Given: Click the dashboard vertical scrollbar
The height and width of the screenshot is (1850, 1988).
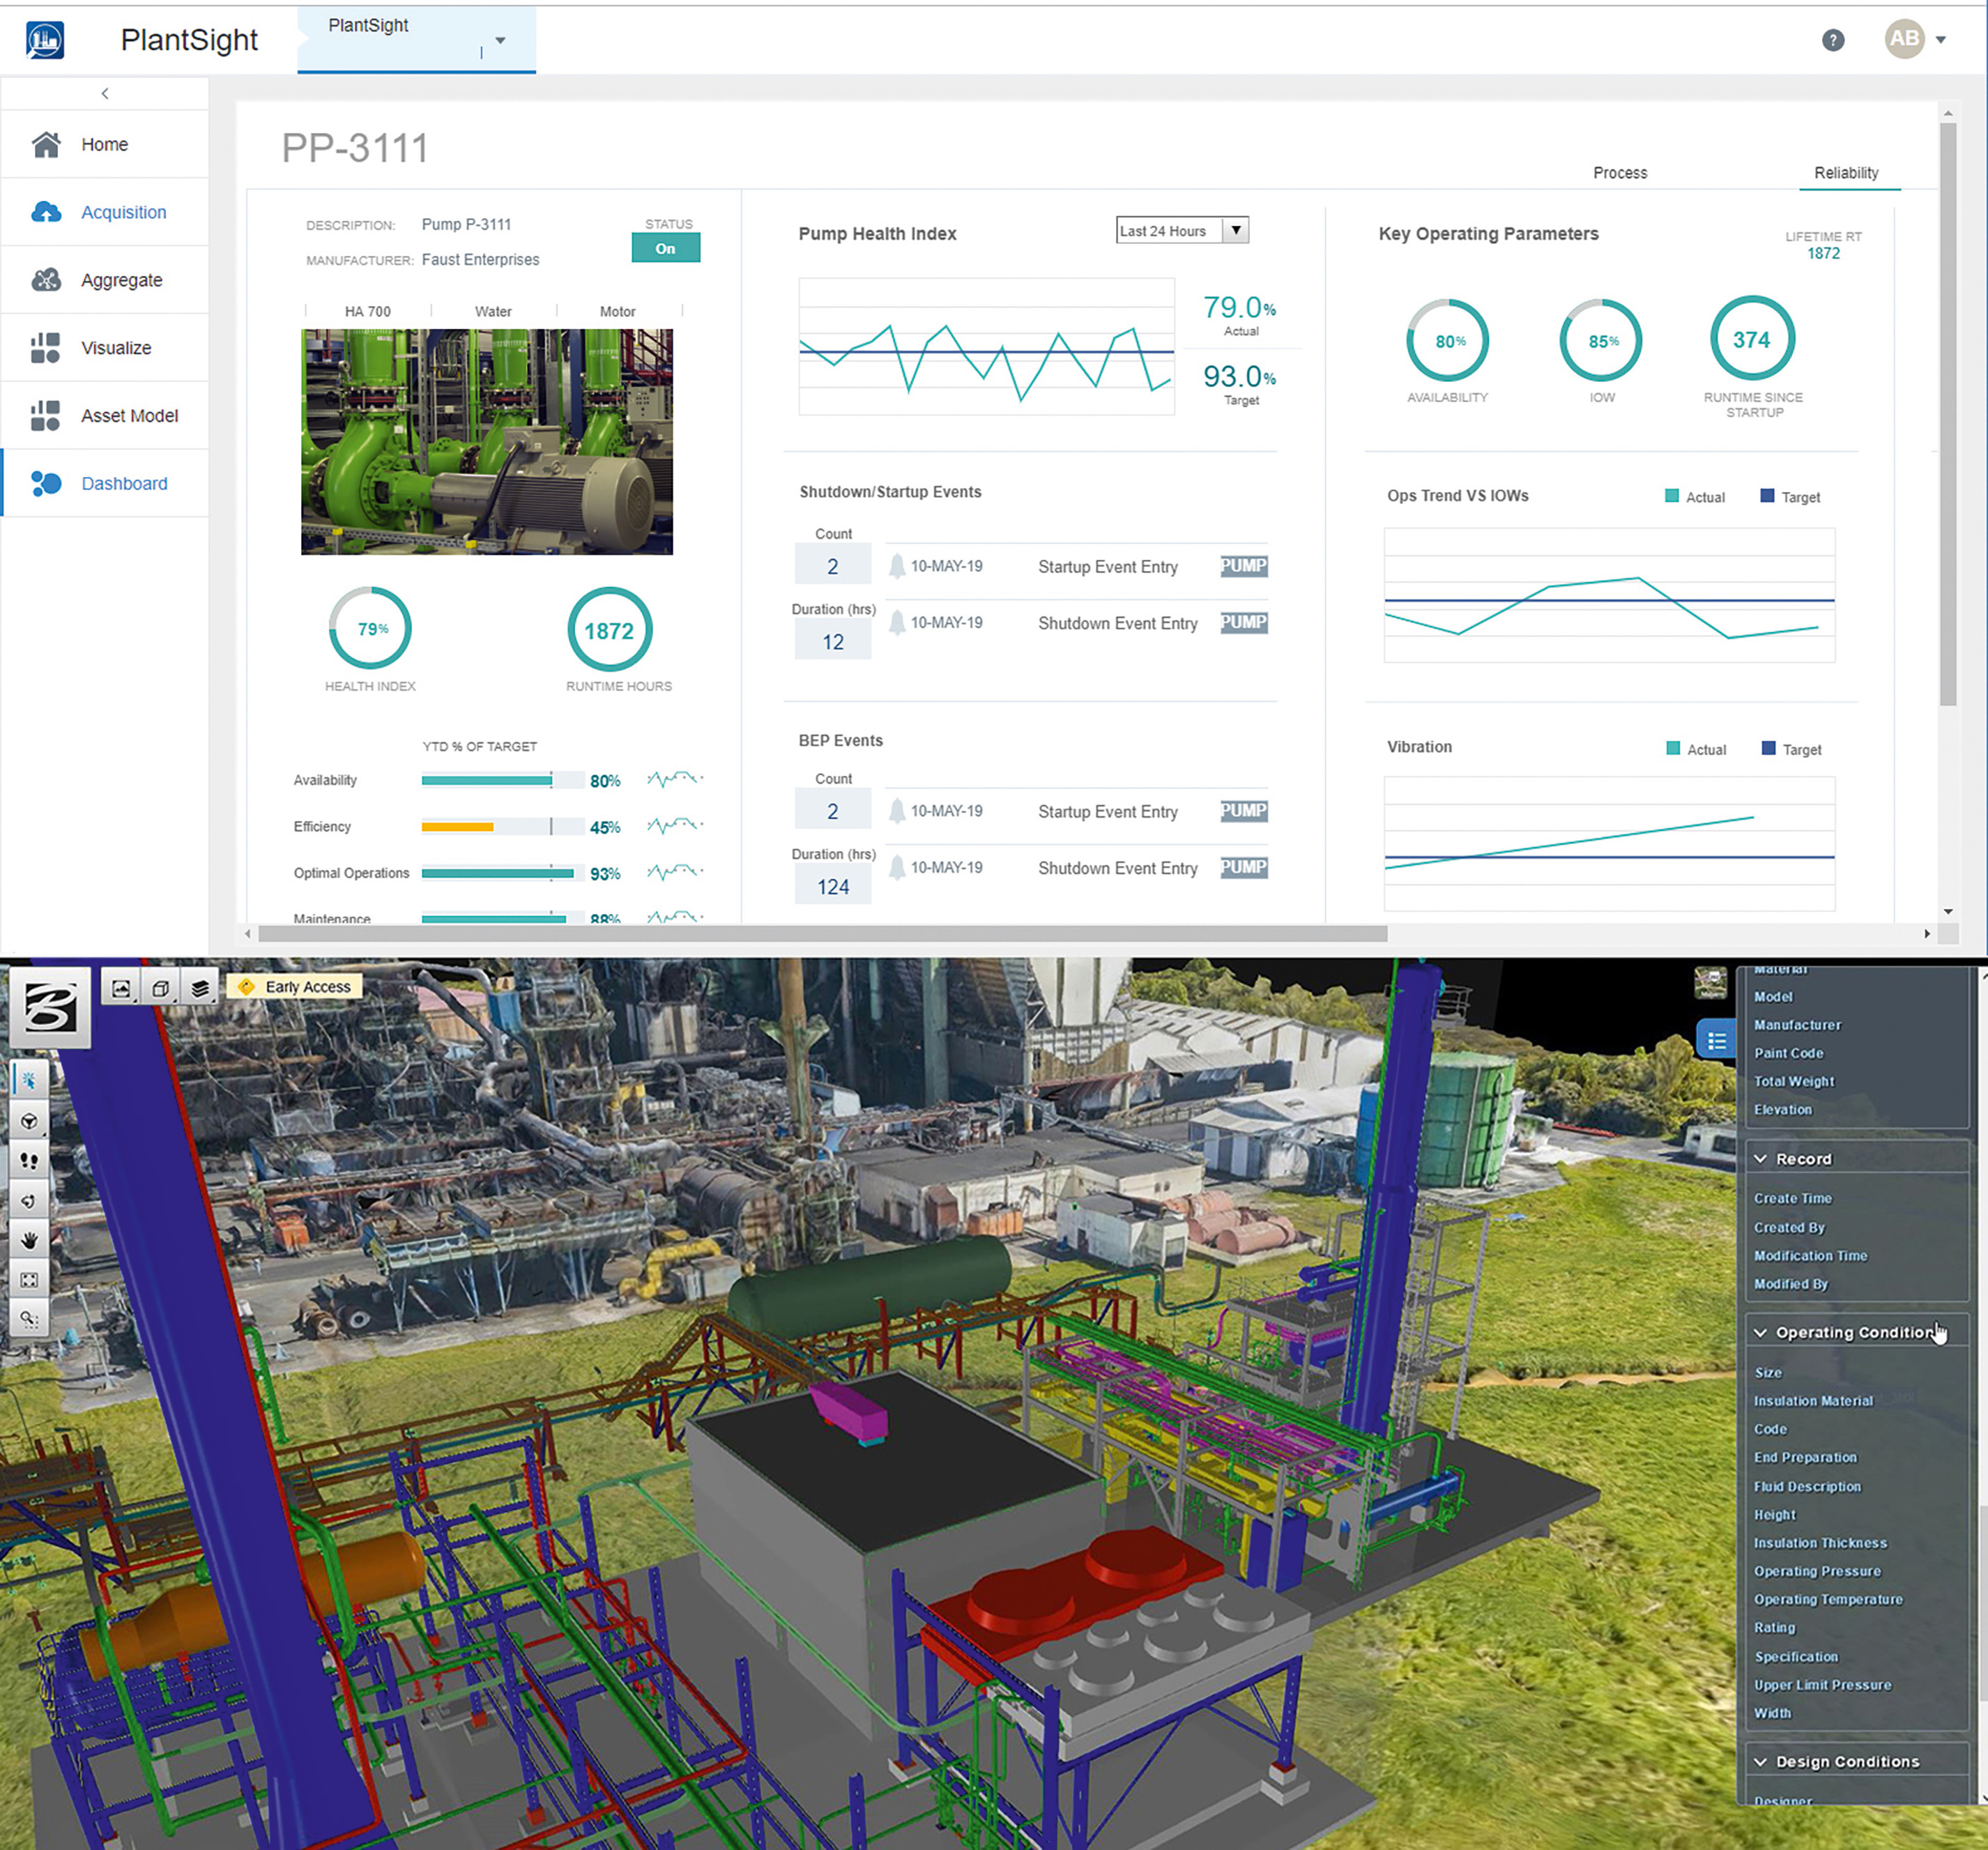Looking at the screenshot, I should pos(1947,415).
